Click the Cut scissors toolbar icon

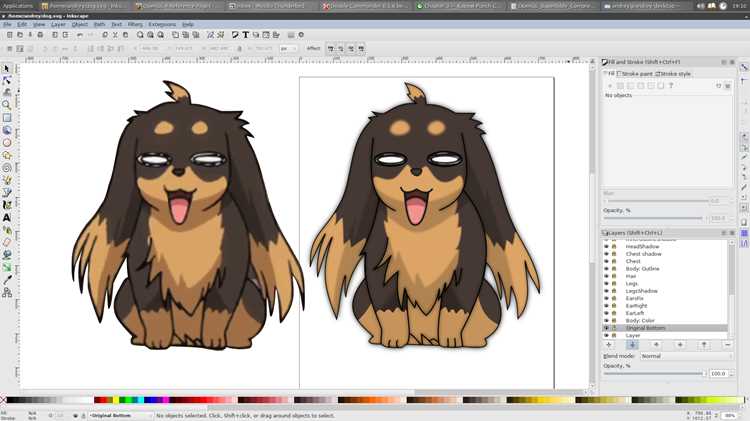click(115, 35)
